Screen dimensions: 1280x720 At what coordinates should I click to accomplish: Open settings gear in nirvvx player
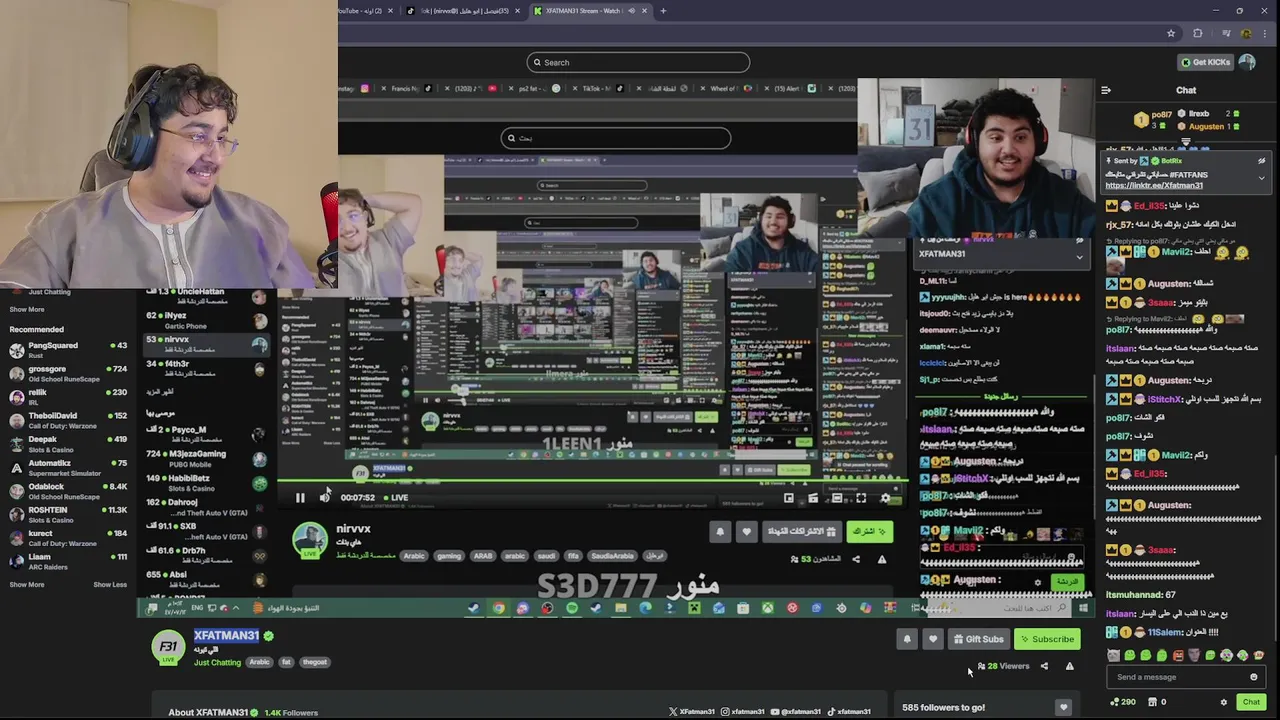point(885,497)
